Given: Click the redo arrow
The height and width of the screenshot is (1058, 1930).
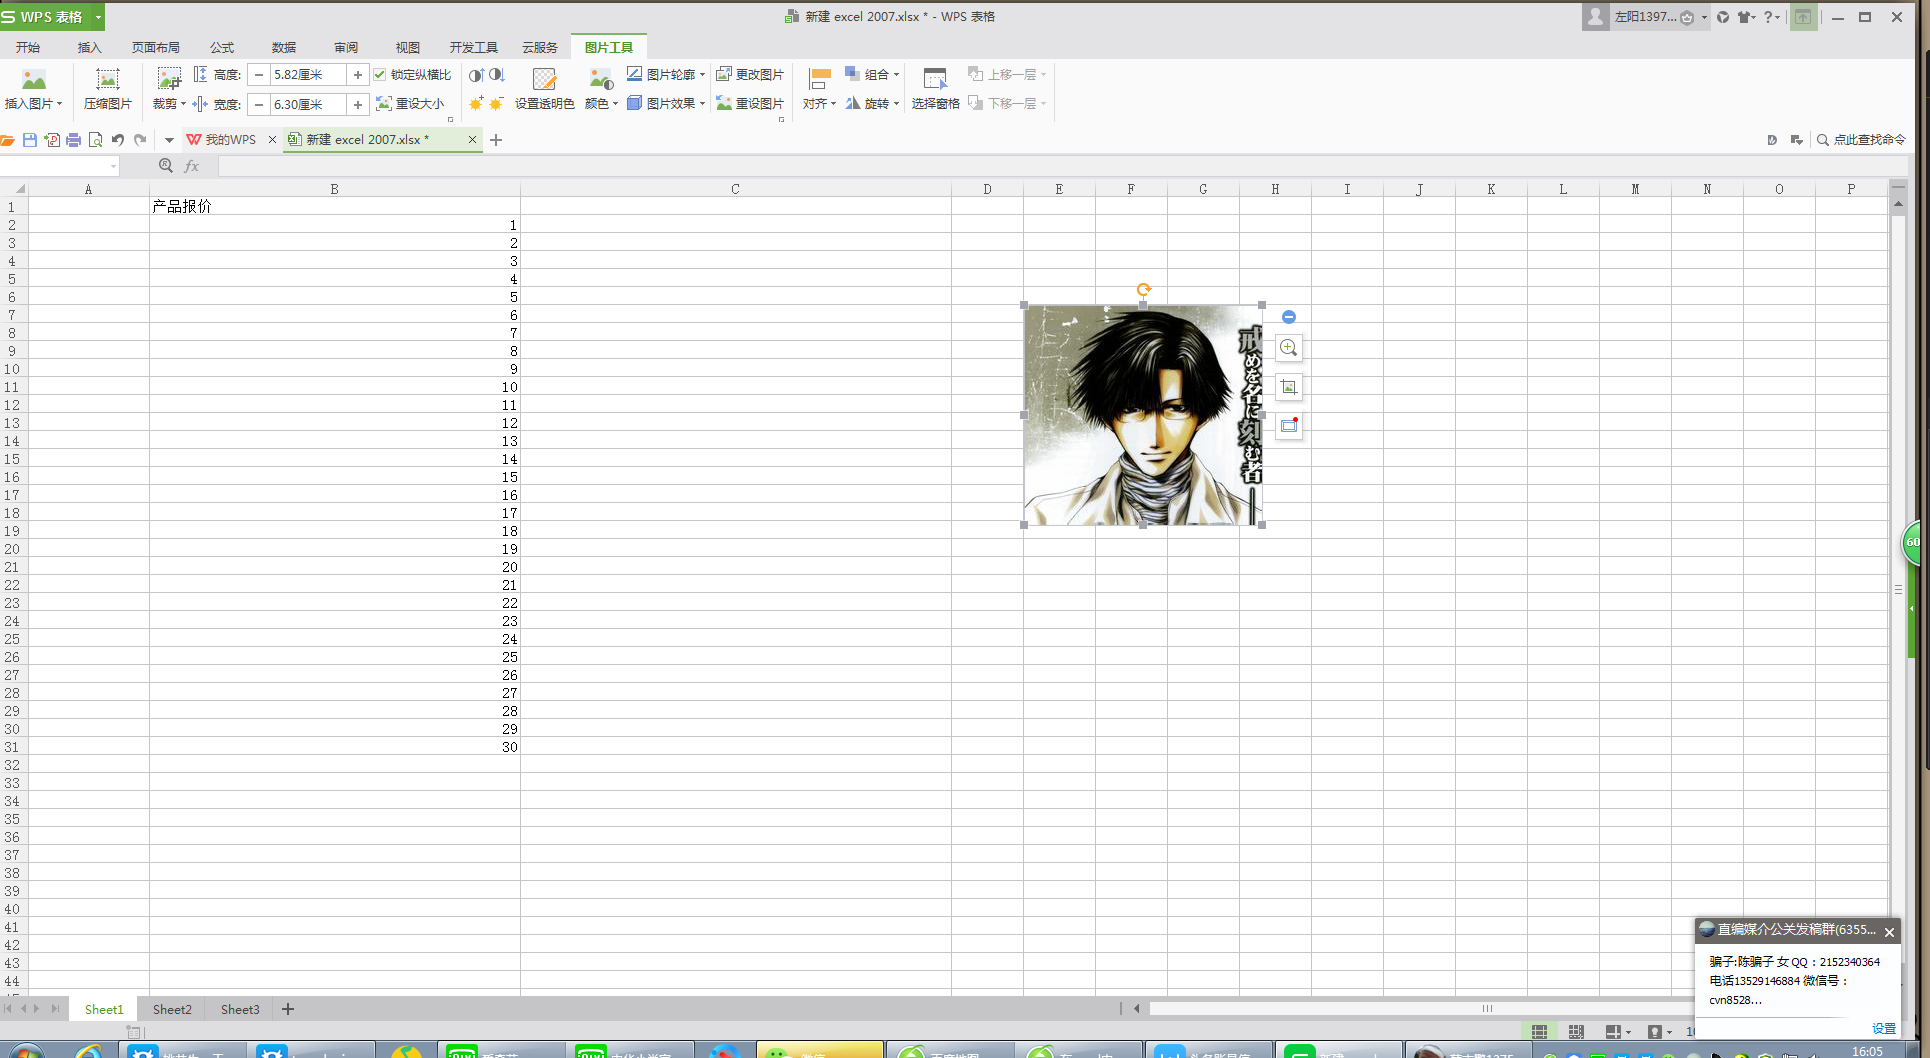Looking at the screenshot, I should [140, 140].
